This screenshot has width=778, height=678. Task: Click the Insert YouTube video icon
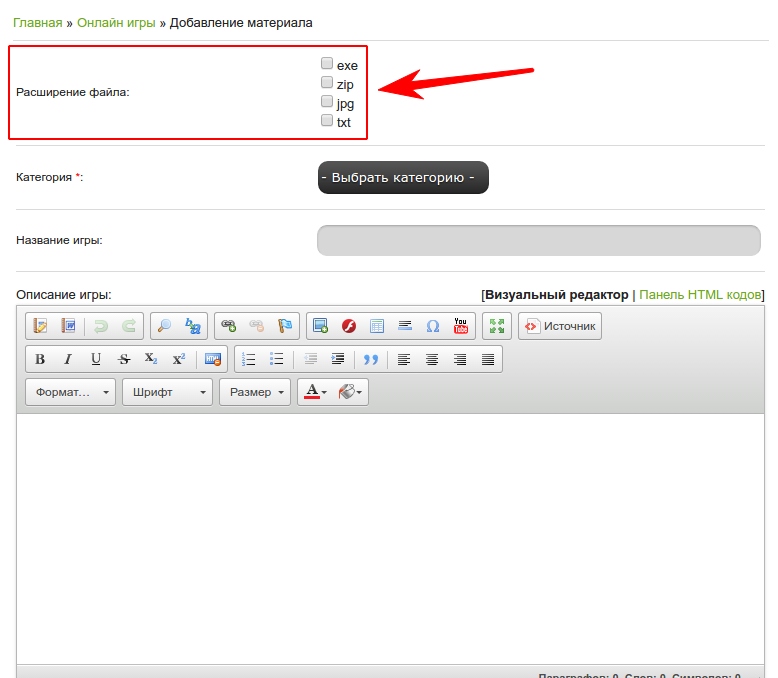click(460, 326)
